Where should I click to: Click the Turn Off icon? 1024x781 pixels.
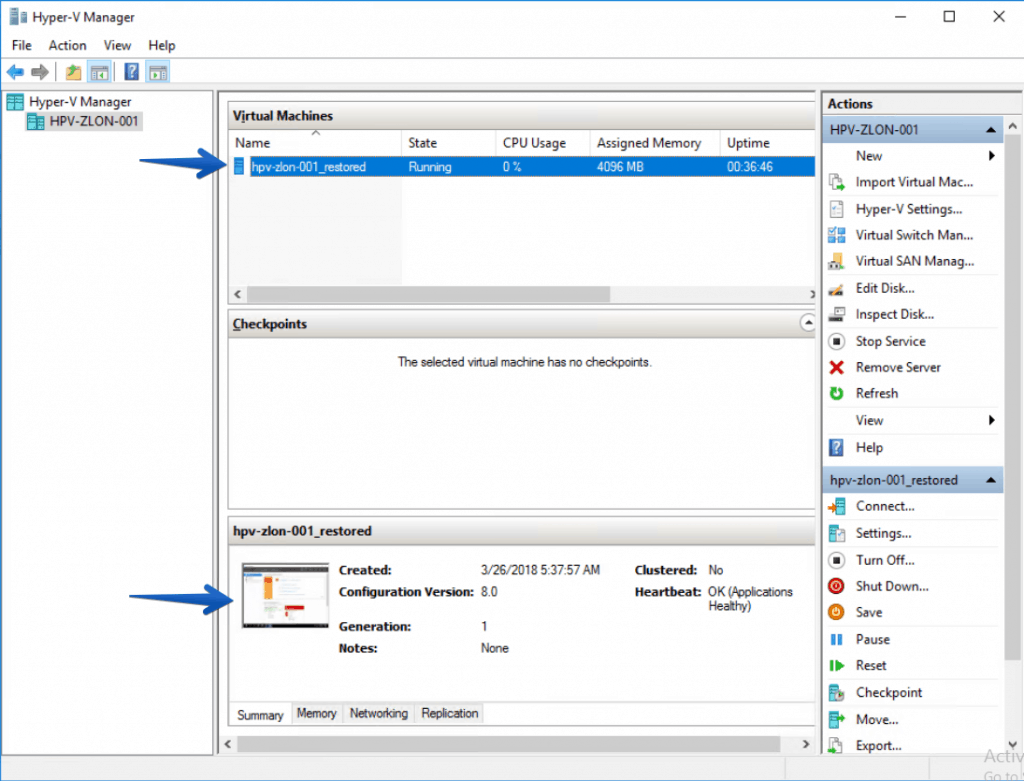837,560
